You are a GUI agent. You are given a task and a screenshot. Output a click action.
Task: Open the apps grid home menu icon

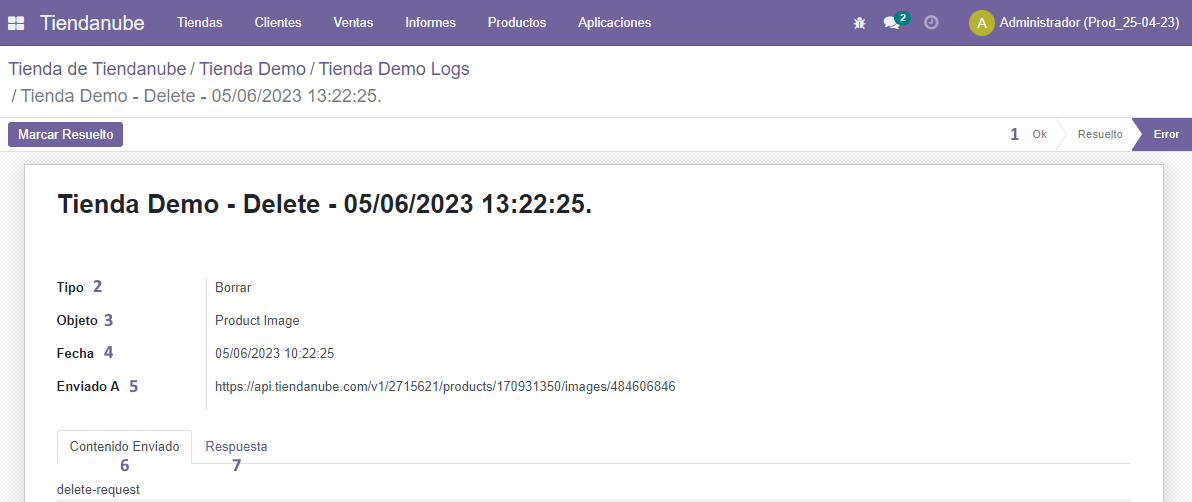[16, 22]
